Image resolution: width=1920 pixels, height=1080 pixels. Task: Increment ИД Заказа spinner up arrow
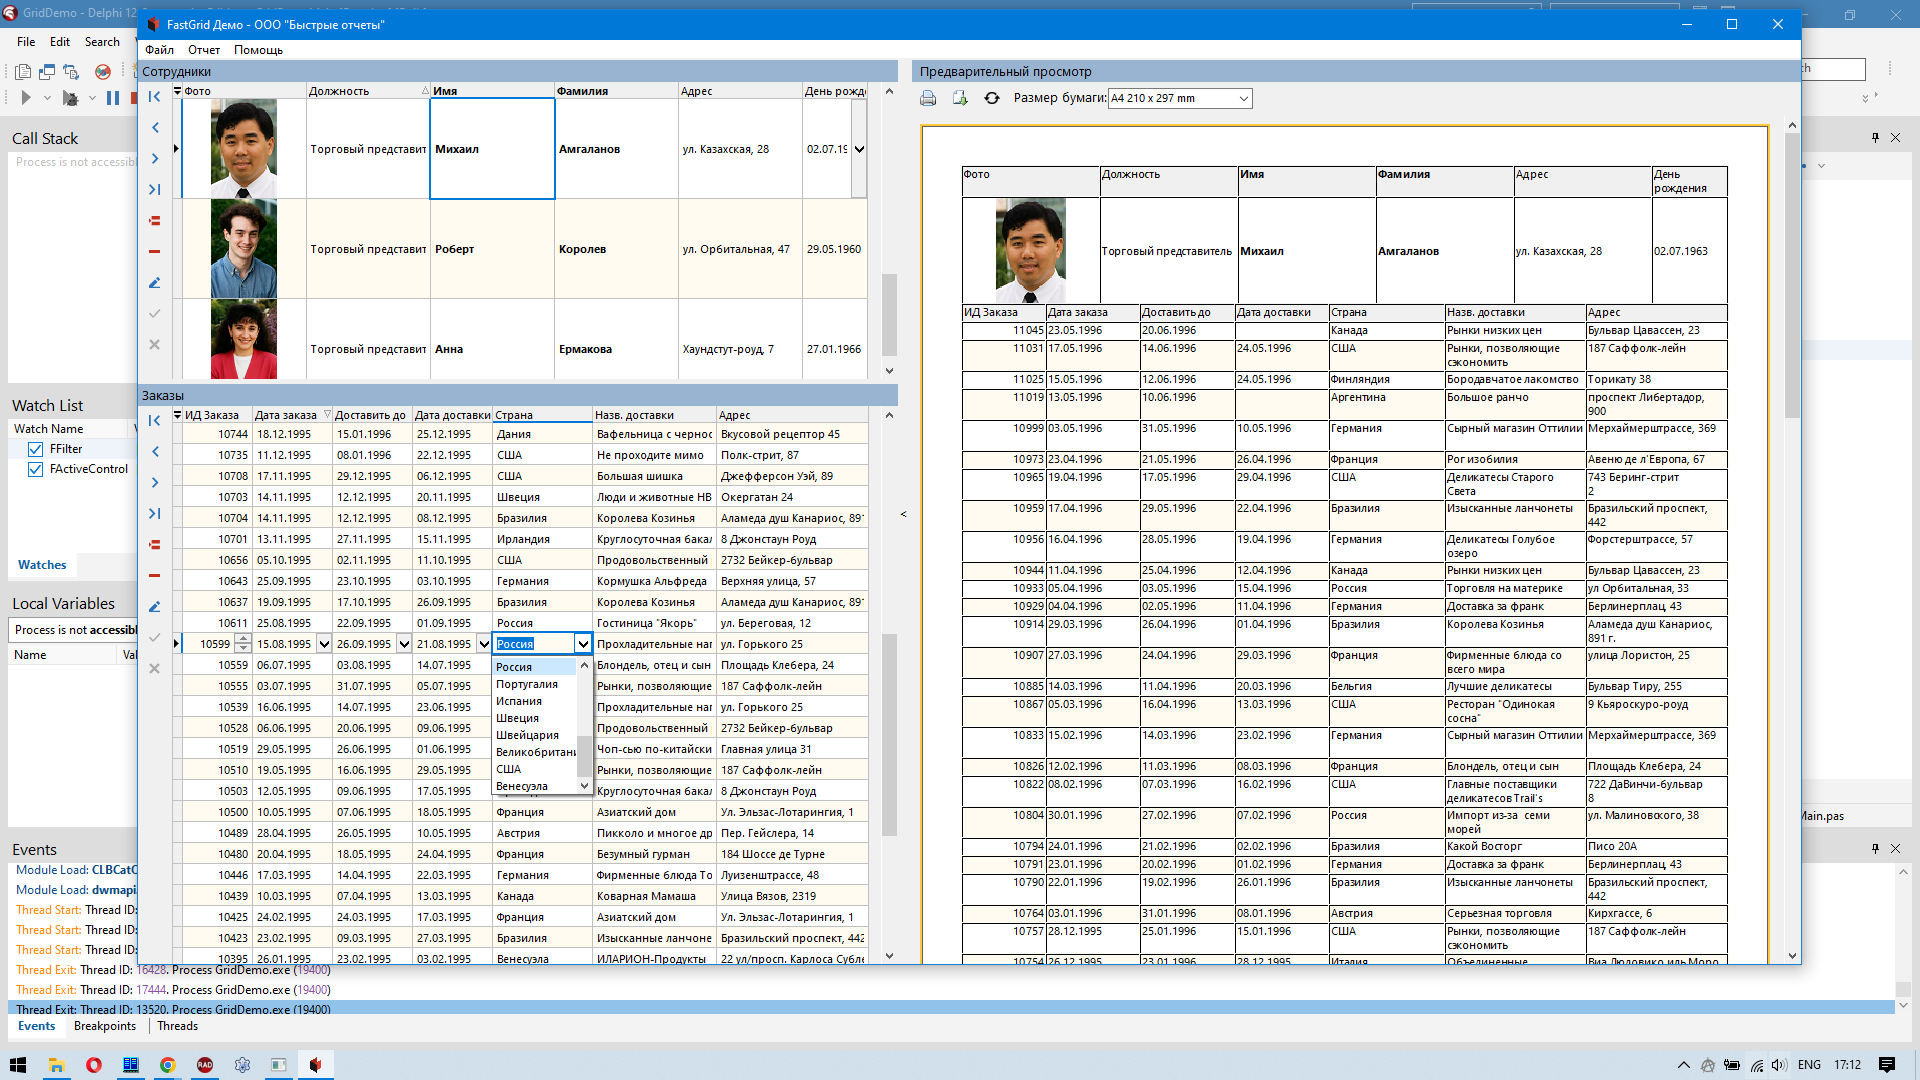pos(243,639)
